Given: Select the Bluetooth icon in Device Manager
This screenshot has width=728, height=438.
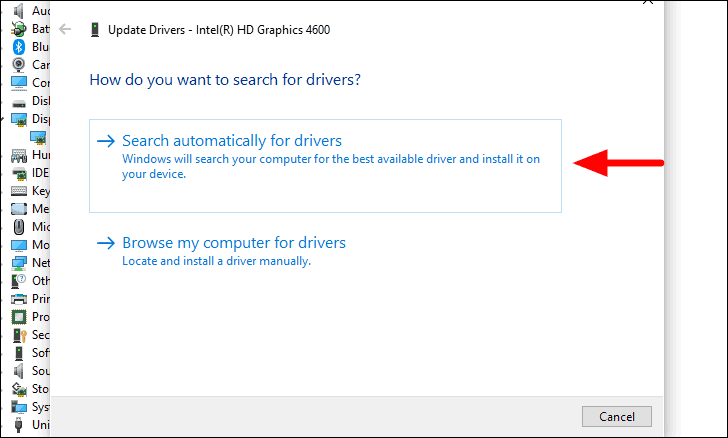Looking at the screenshot, I should tap(19, 47).
